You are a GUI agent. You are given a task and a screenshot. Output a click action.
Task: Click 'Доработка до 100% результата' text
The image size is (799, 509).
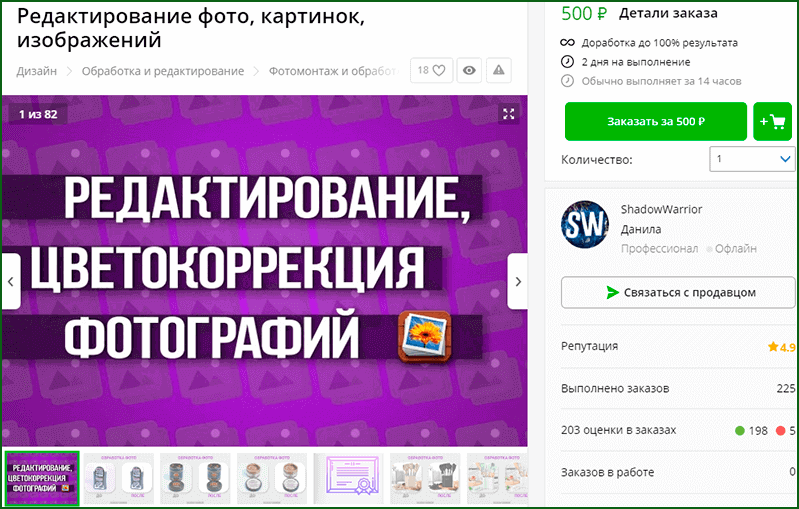(659, 43)
